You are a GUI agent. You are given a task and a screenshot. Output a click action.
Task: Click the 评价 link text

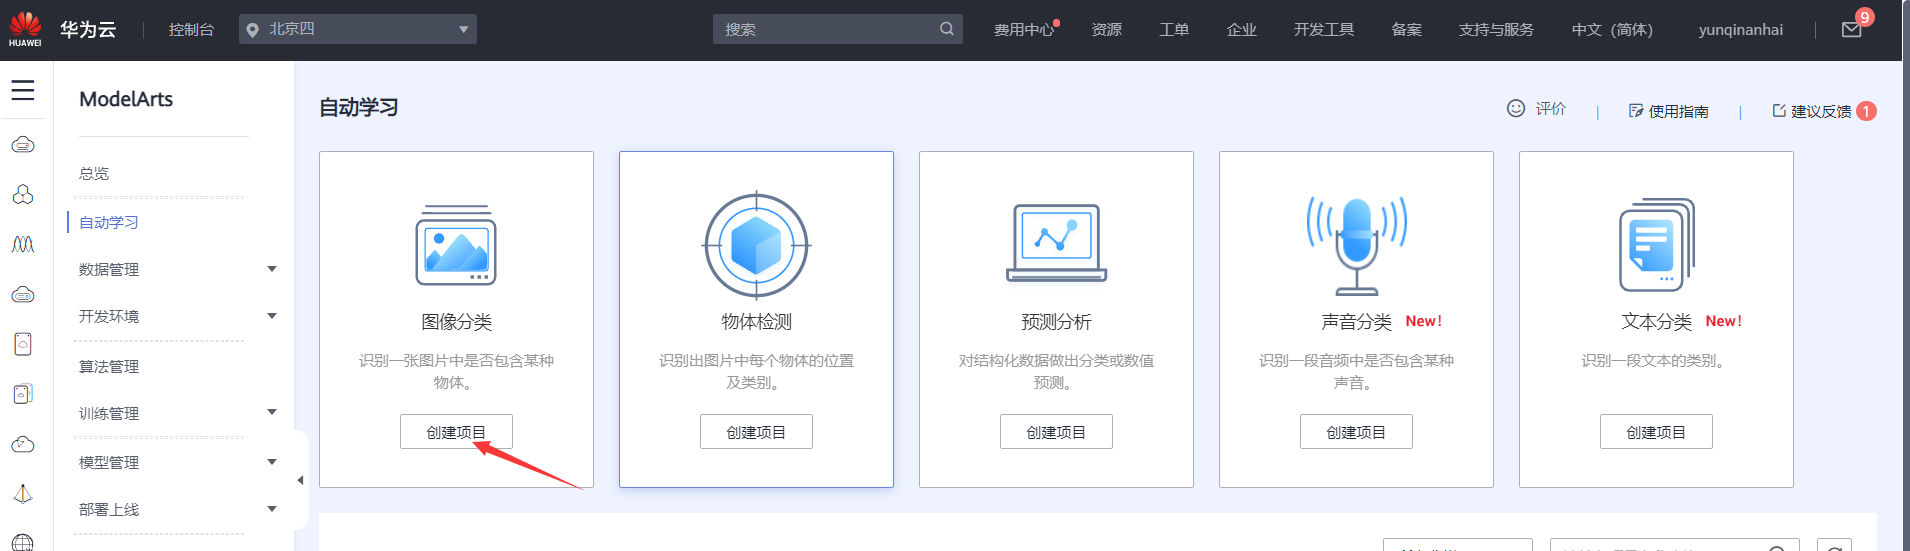[1551, 108]
